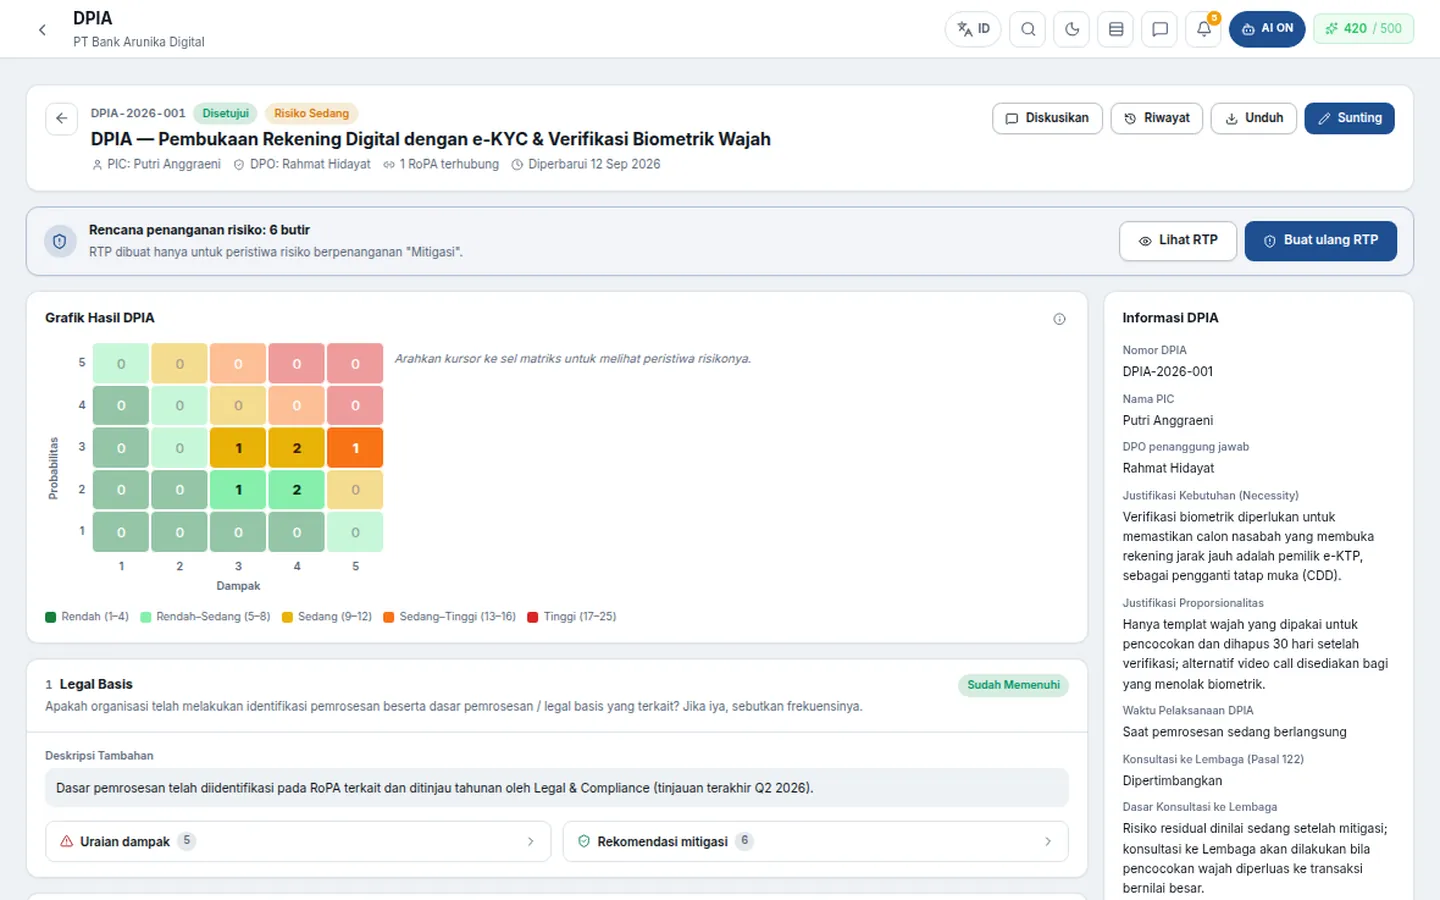1440x900 pixels.
Task: Click Putri Anggraeni under Nama PIC
Action: click(1168, 421)
